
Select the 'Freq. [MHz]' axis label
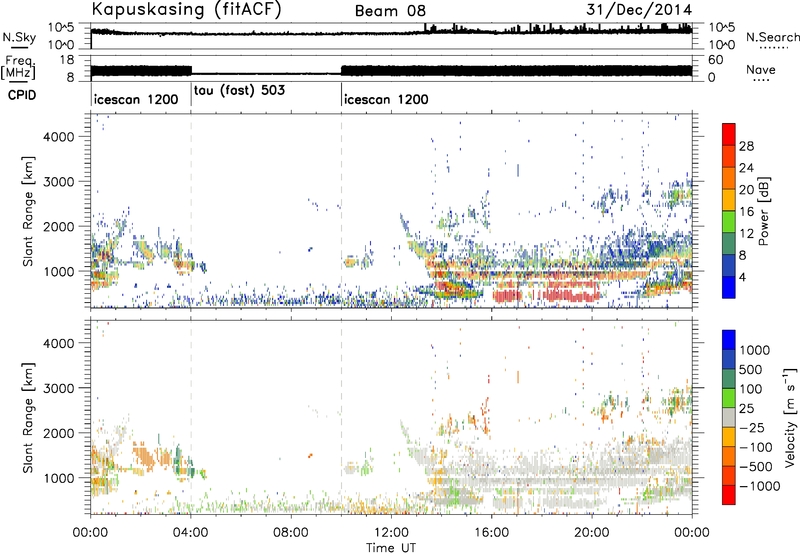point(18,68)
